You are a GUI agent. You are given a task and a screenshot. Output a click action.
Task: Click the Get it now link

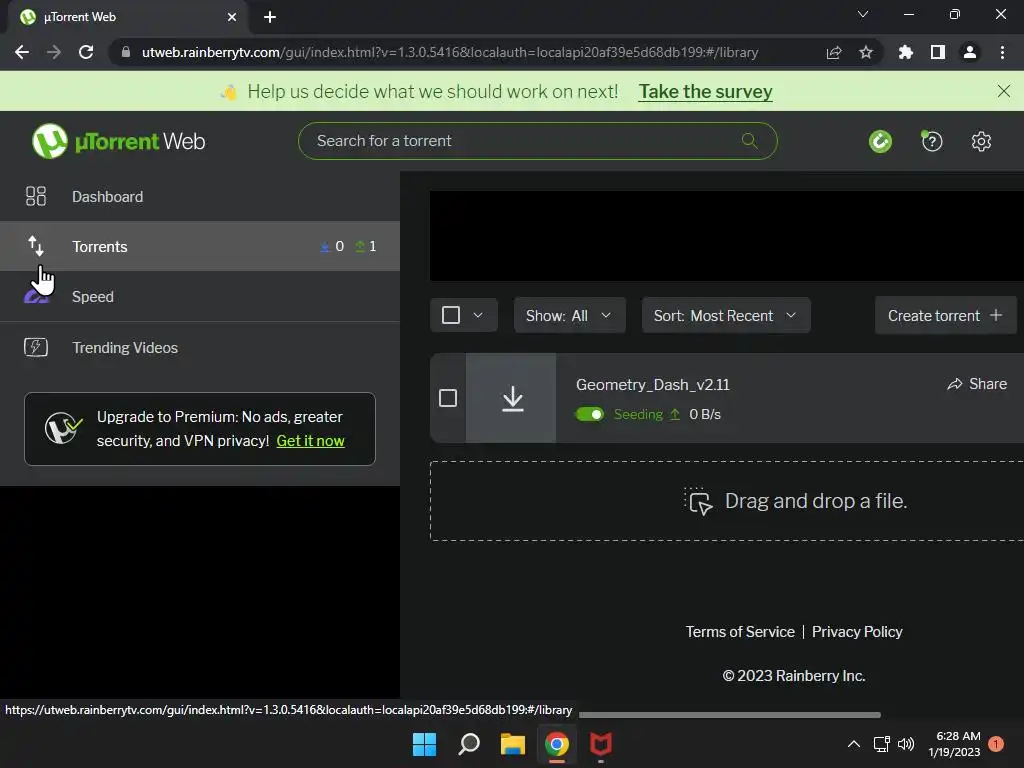pos(310,441)
